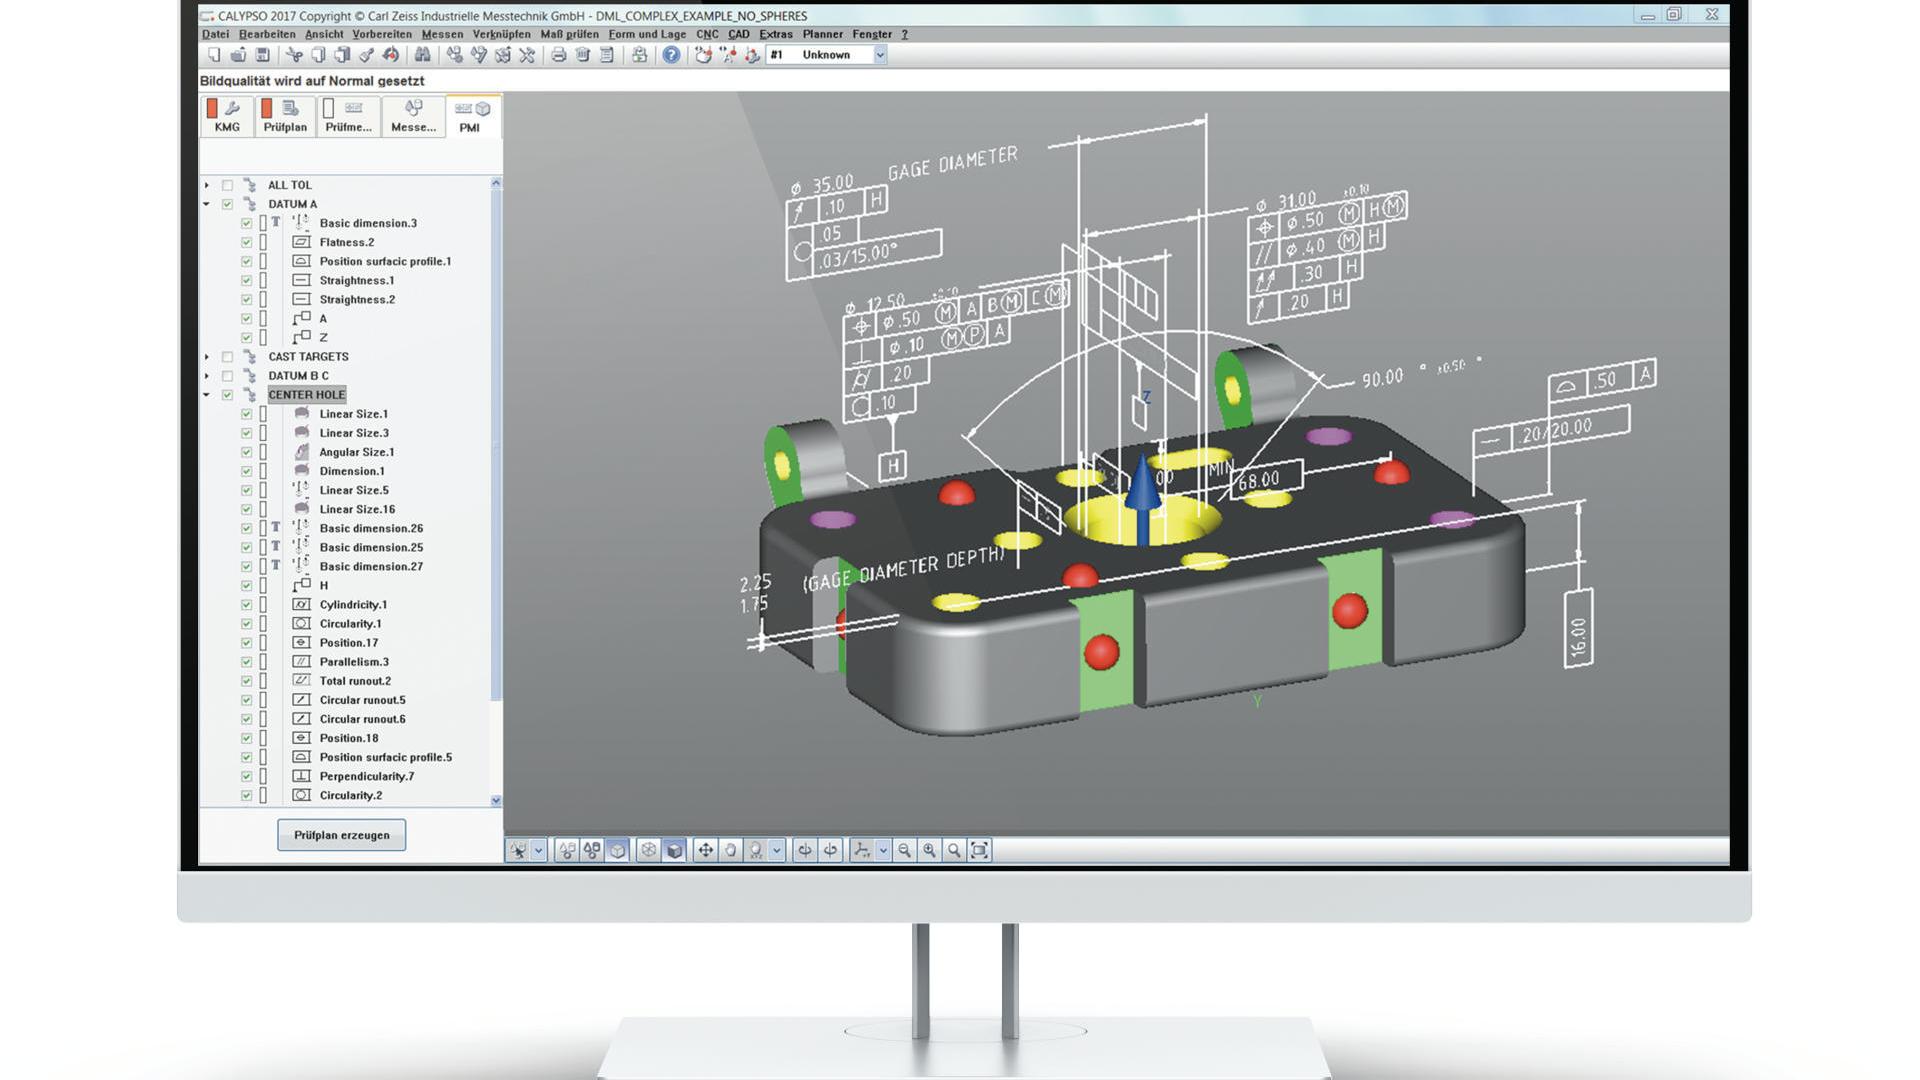1920x1080 pixels.
Task: Switch to the Prüfplan tab
Action: click(x=285, y=116)
